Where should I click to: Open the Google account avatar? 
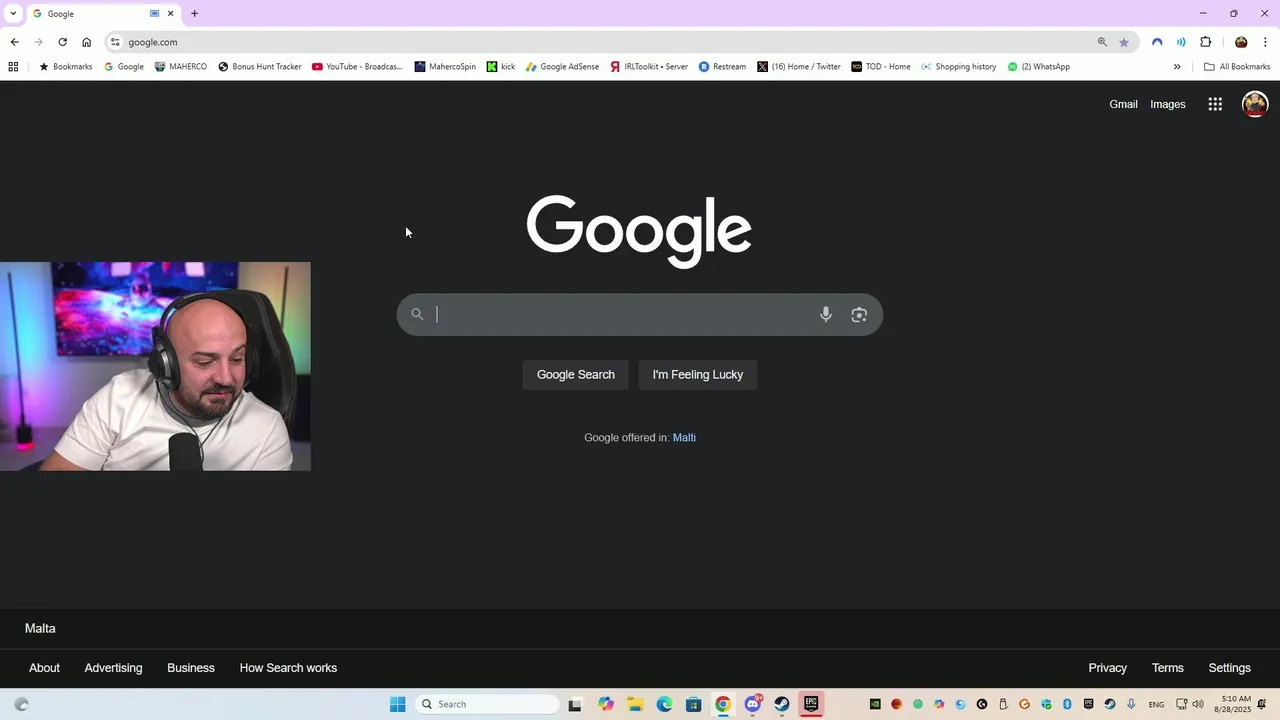tap(1255, 104)
